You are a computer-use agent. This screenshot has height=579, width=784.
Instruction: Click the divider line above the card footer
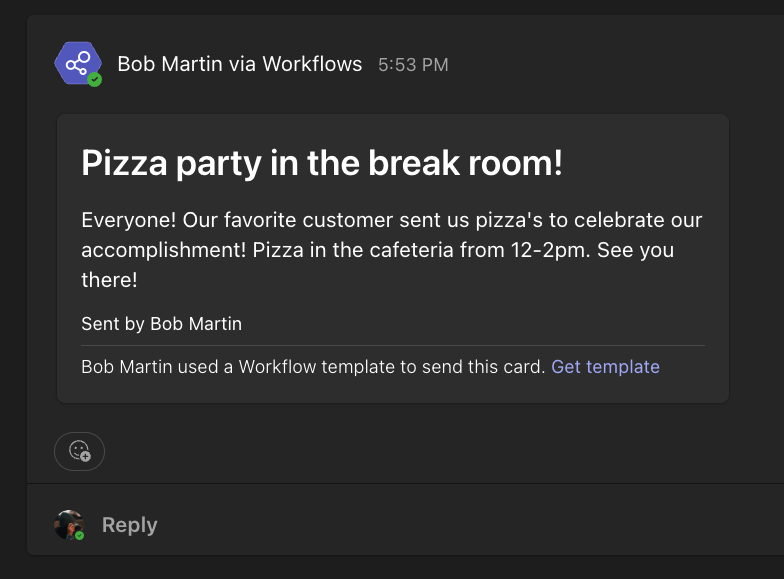[393, 345]
